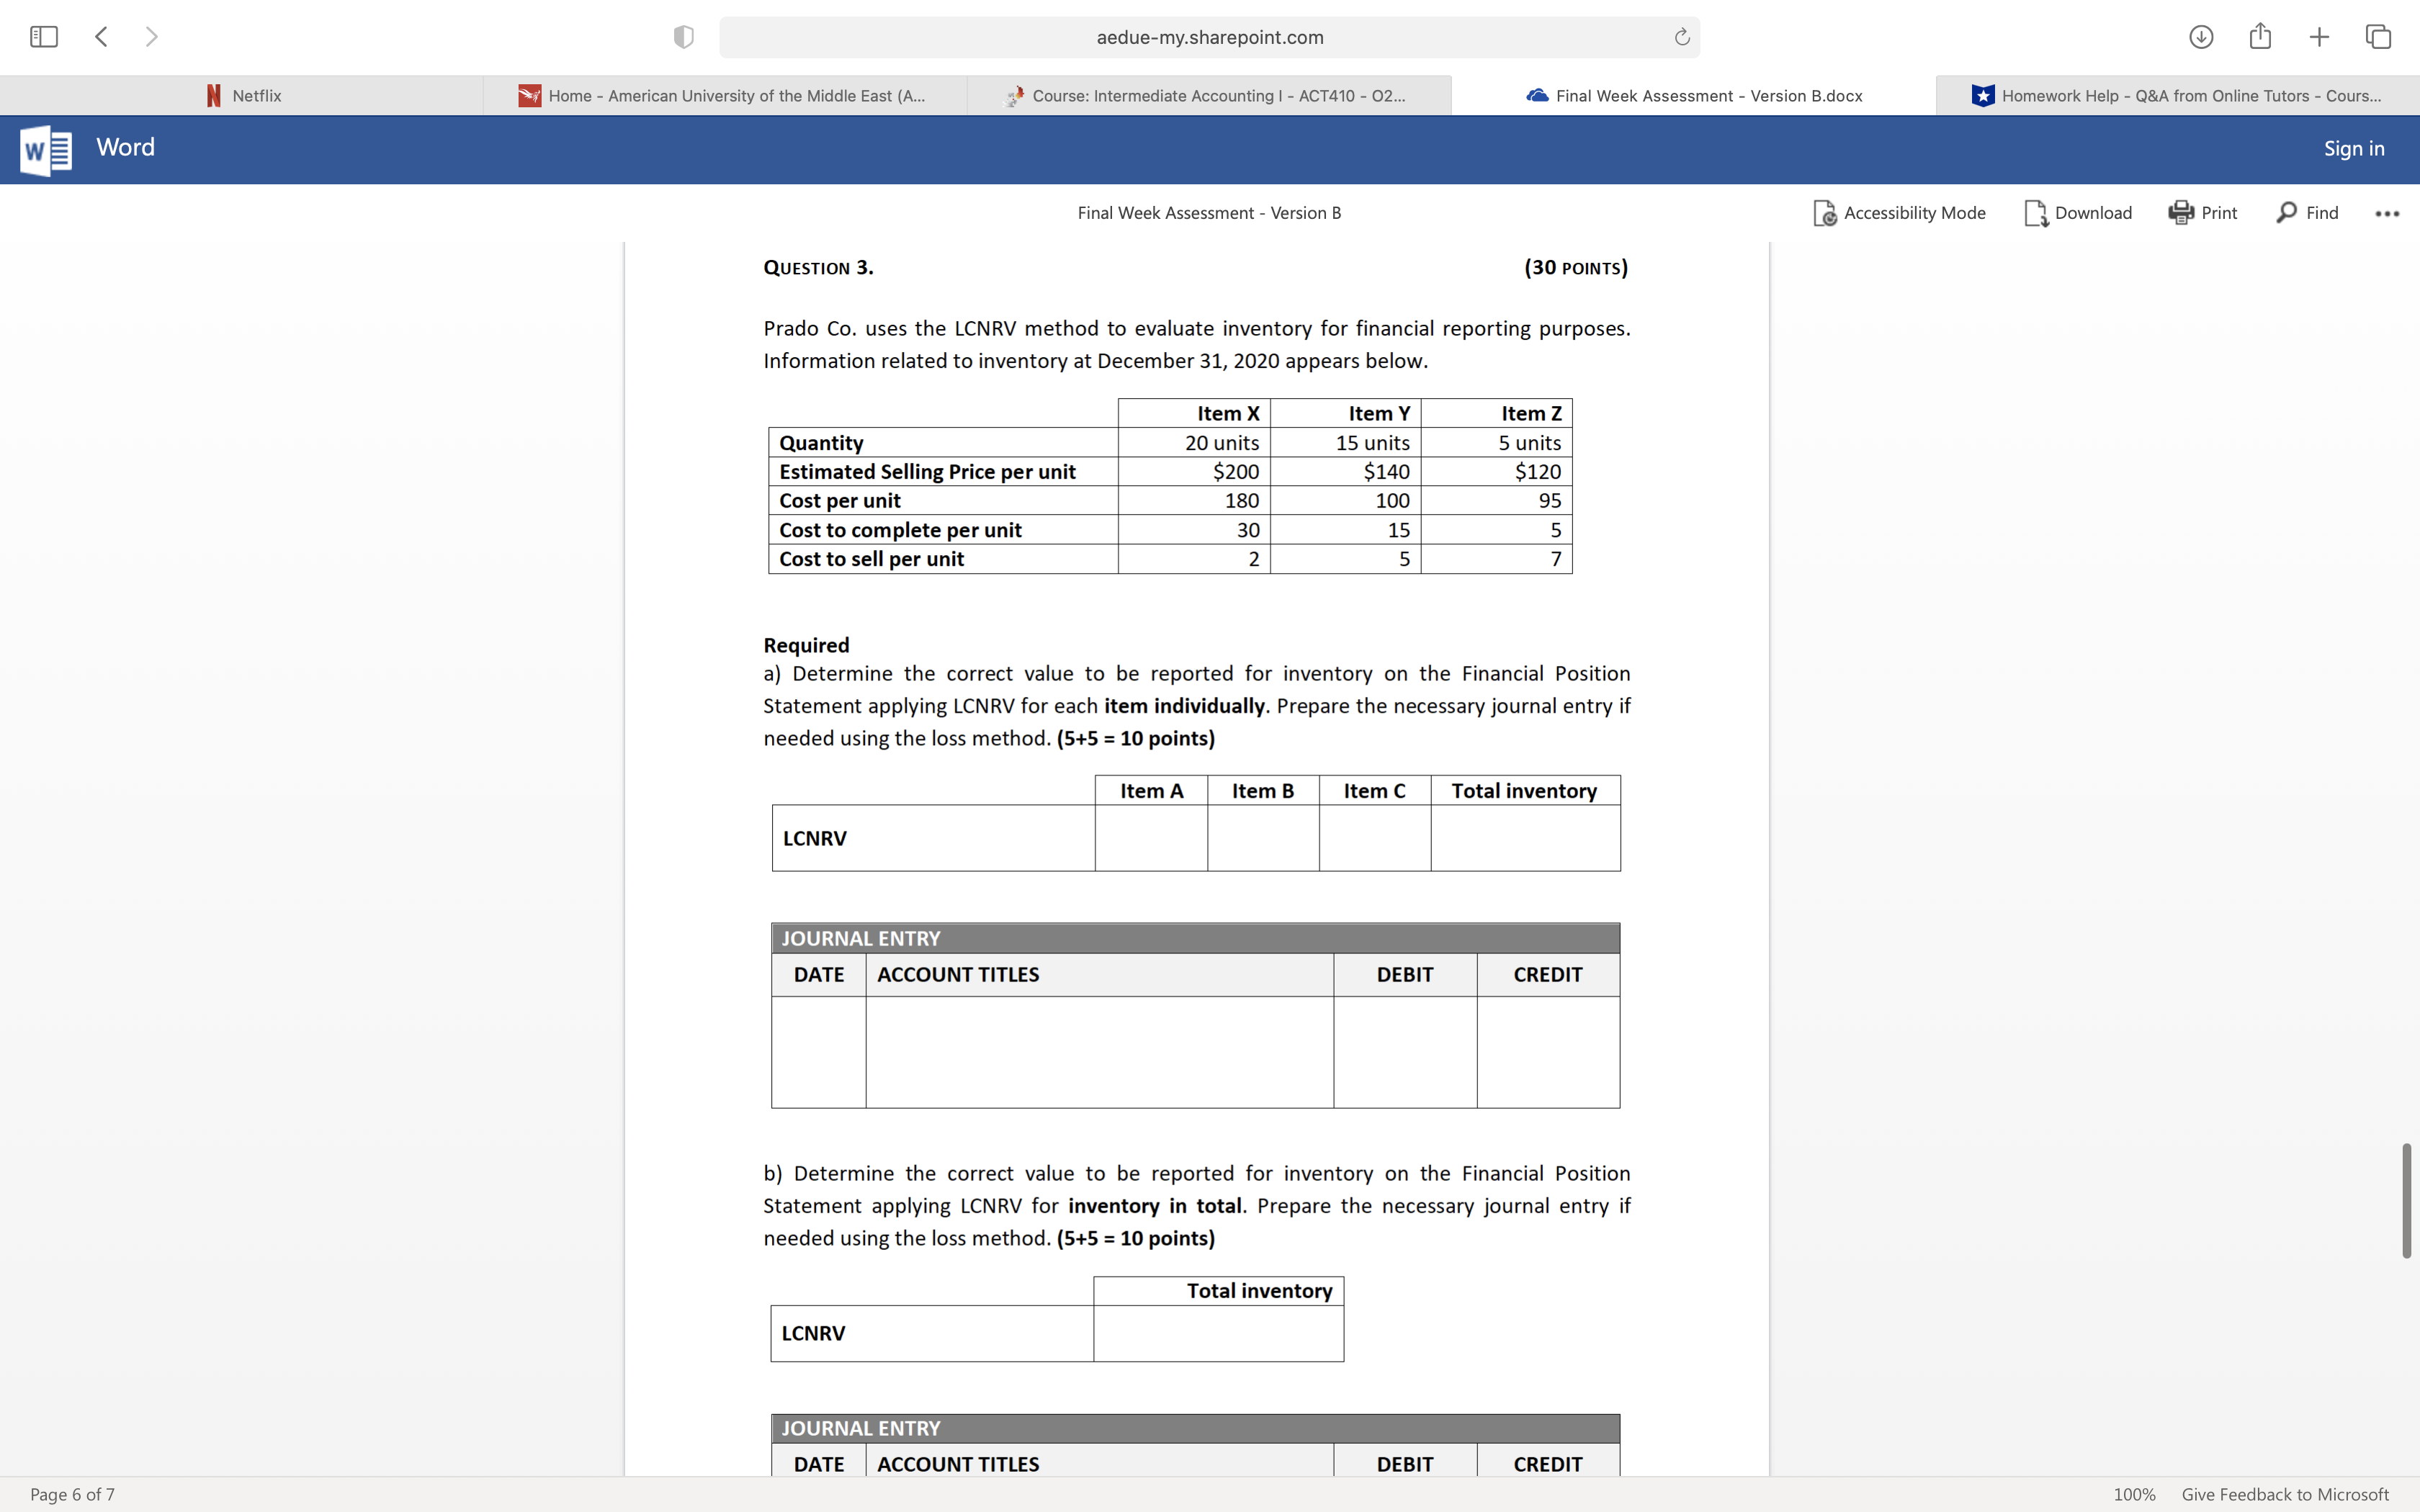Print the document
This screenshot has width=2420, height=1512.
pyautogui.click(x=2203, y=213)
